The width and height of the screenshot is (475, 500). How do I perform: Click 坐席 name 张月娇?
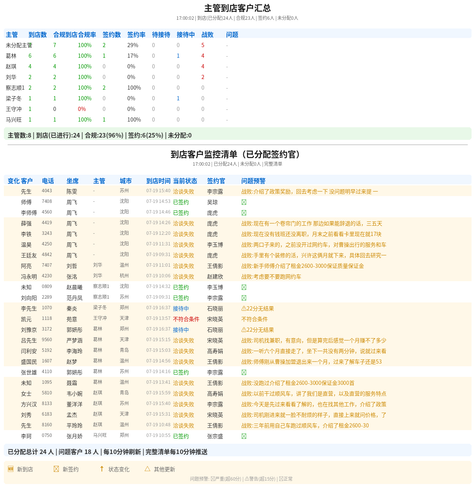click(74, 436)
